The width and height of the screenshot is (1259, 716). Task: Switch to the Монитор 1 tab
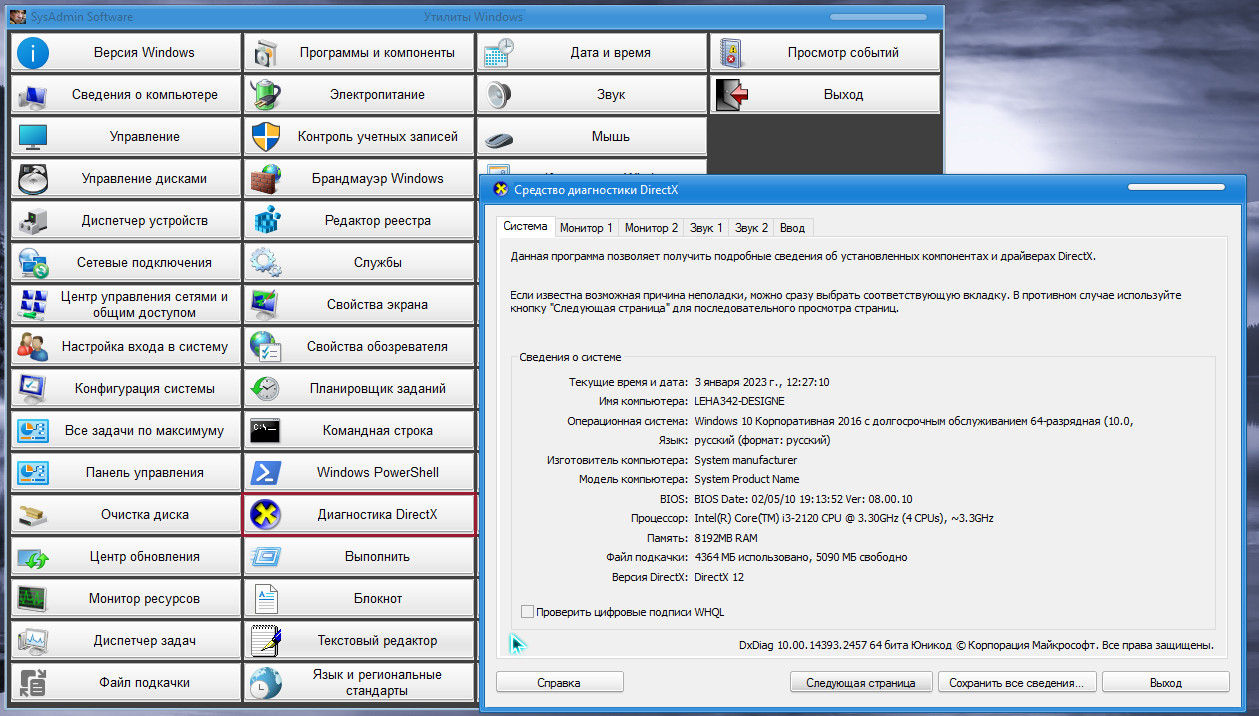coord(586,228)
